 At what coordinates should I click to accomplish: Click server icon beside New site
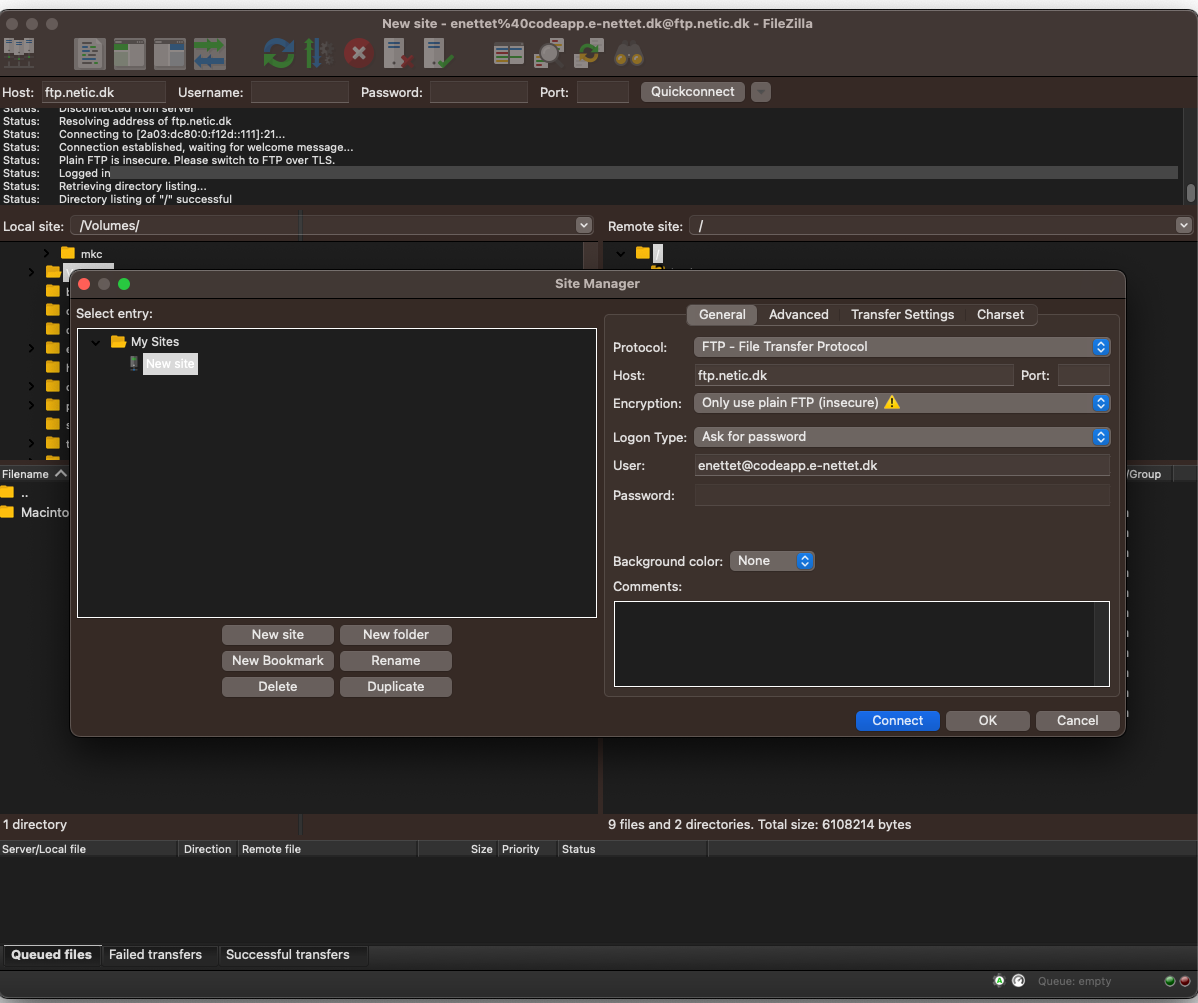pyautogui.click(x=134, y=364)
